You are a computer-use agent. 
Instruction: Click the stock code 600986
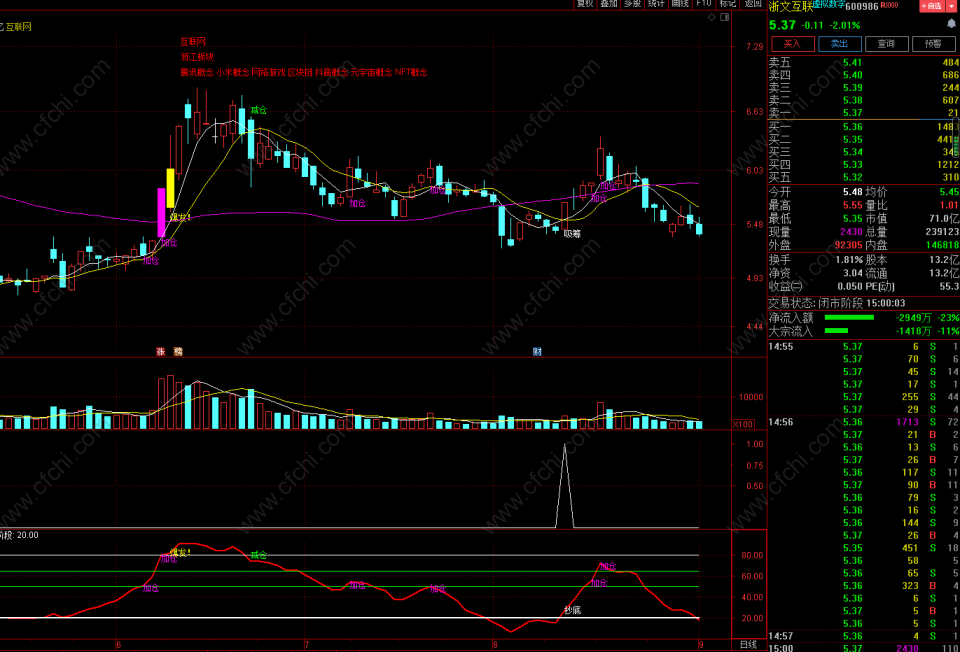pos(862,7)
